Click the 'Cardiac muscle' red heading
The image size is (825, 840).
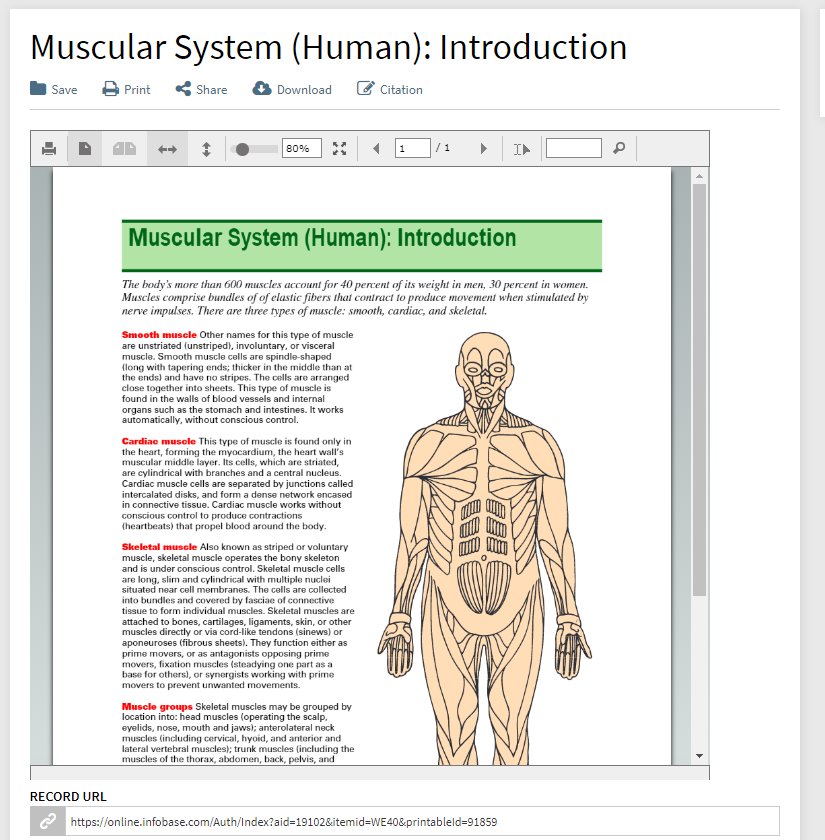[159, 441]
